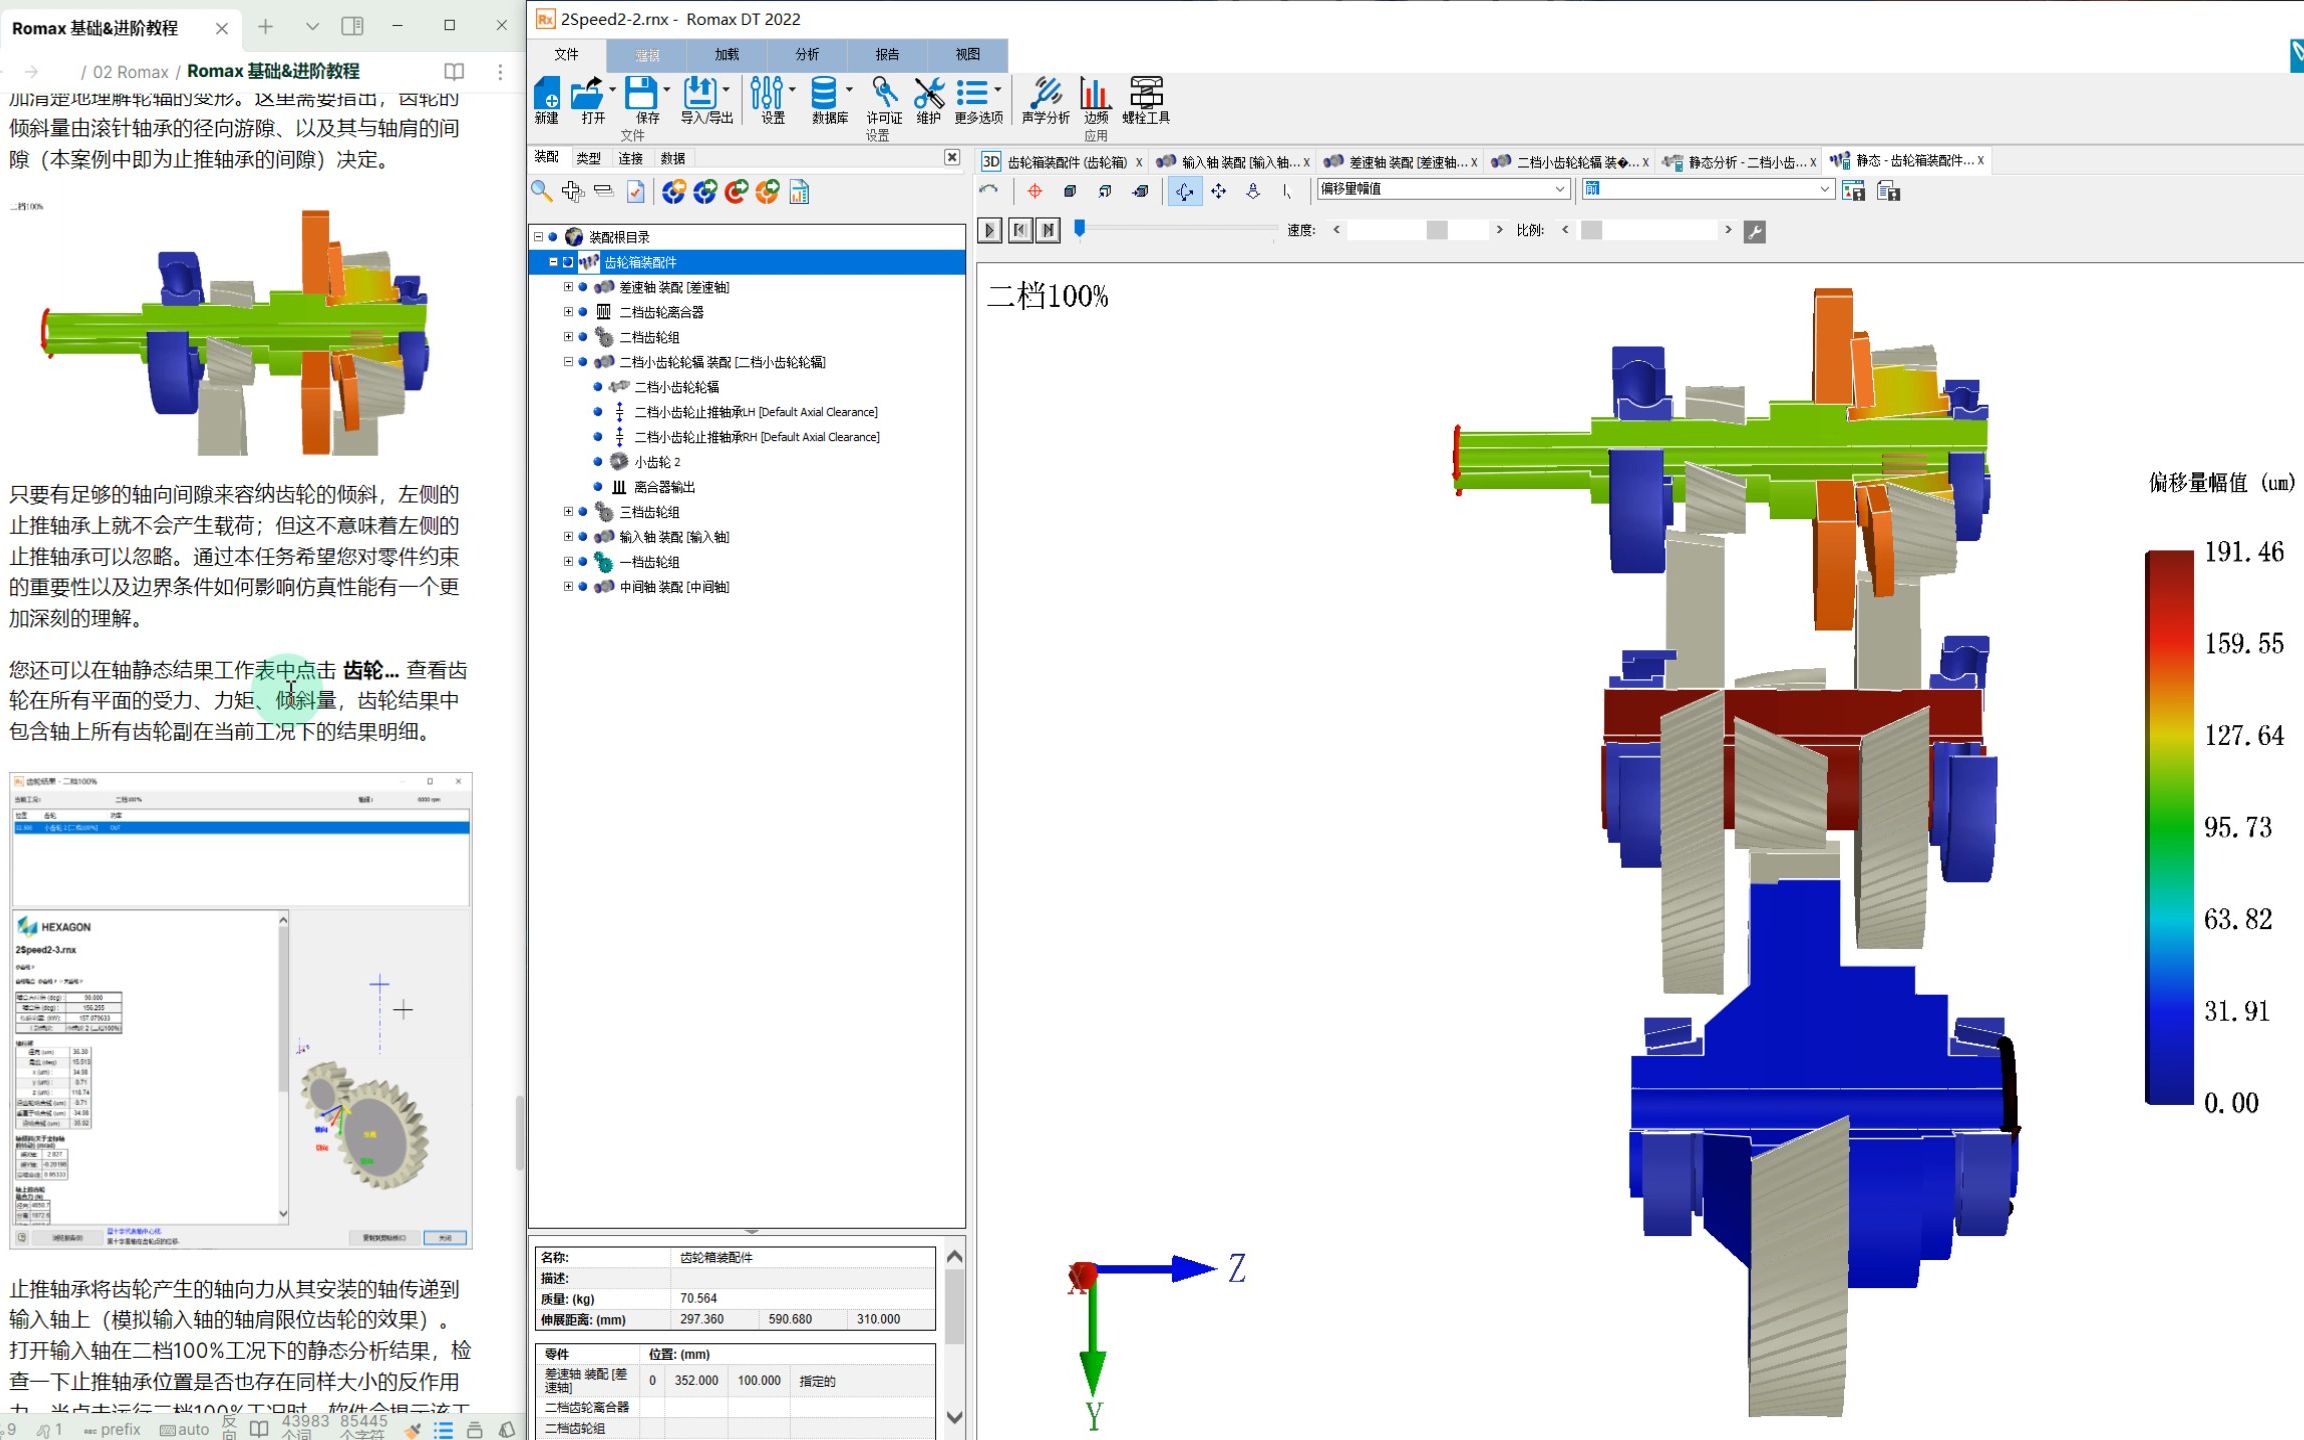
Task: Click the first save-image icon right of view dropdown
Action: tap(1853, 191)
